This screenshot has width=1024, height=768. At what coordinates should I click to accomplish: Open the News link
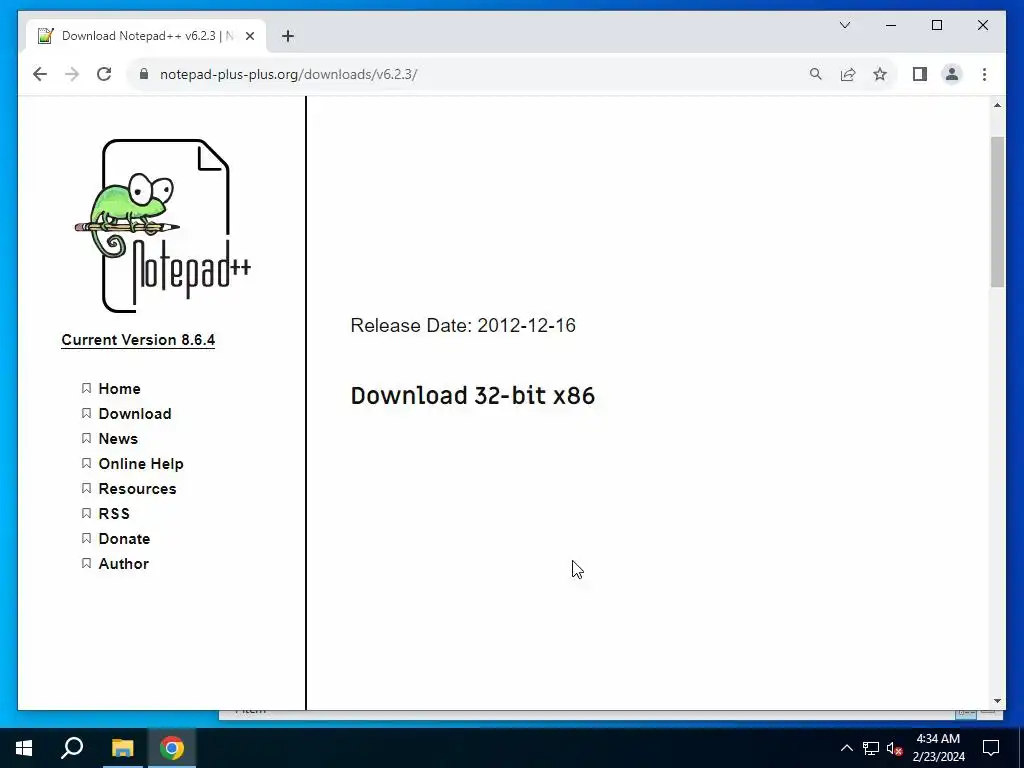(118, 439)
